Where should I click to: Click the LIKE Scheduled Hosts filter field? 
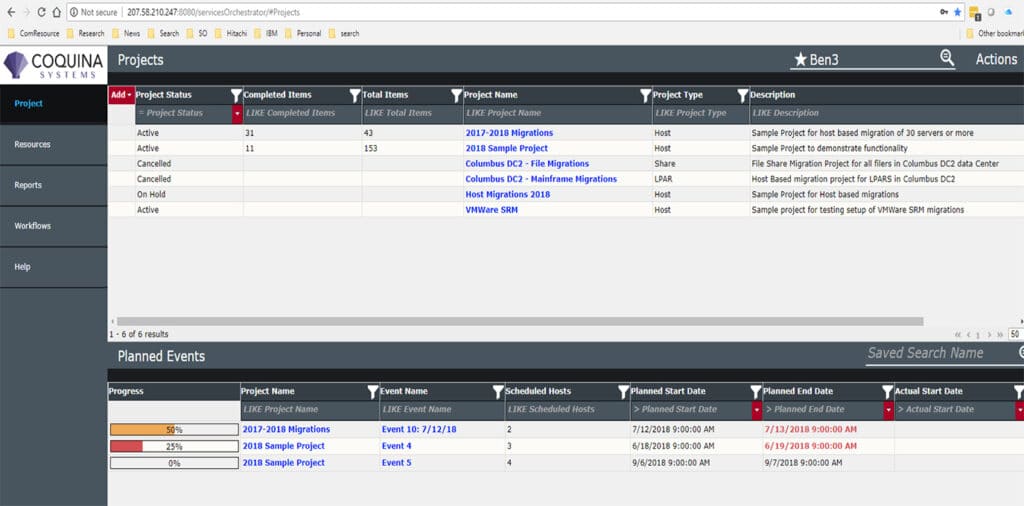click(x=567, y=410)
